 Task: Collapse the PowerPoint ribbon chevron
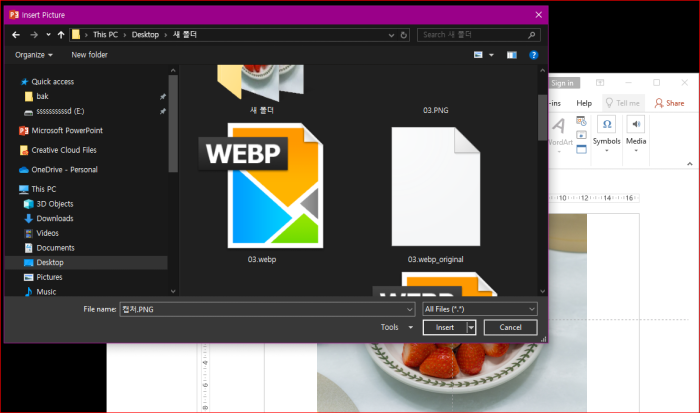pos(690,164)
